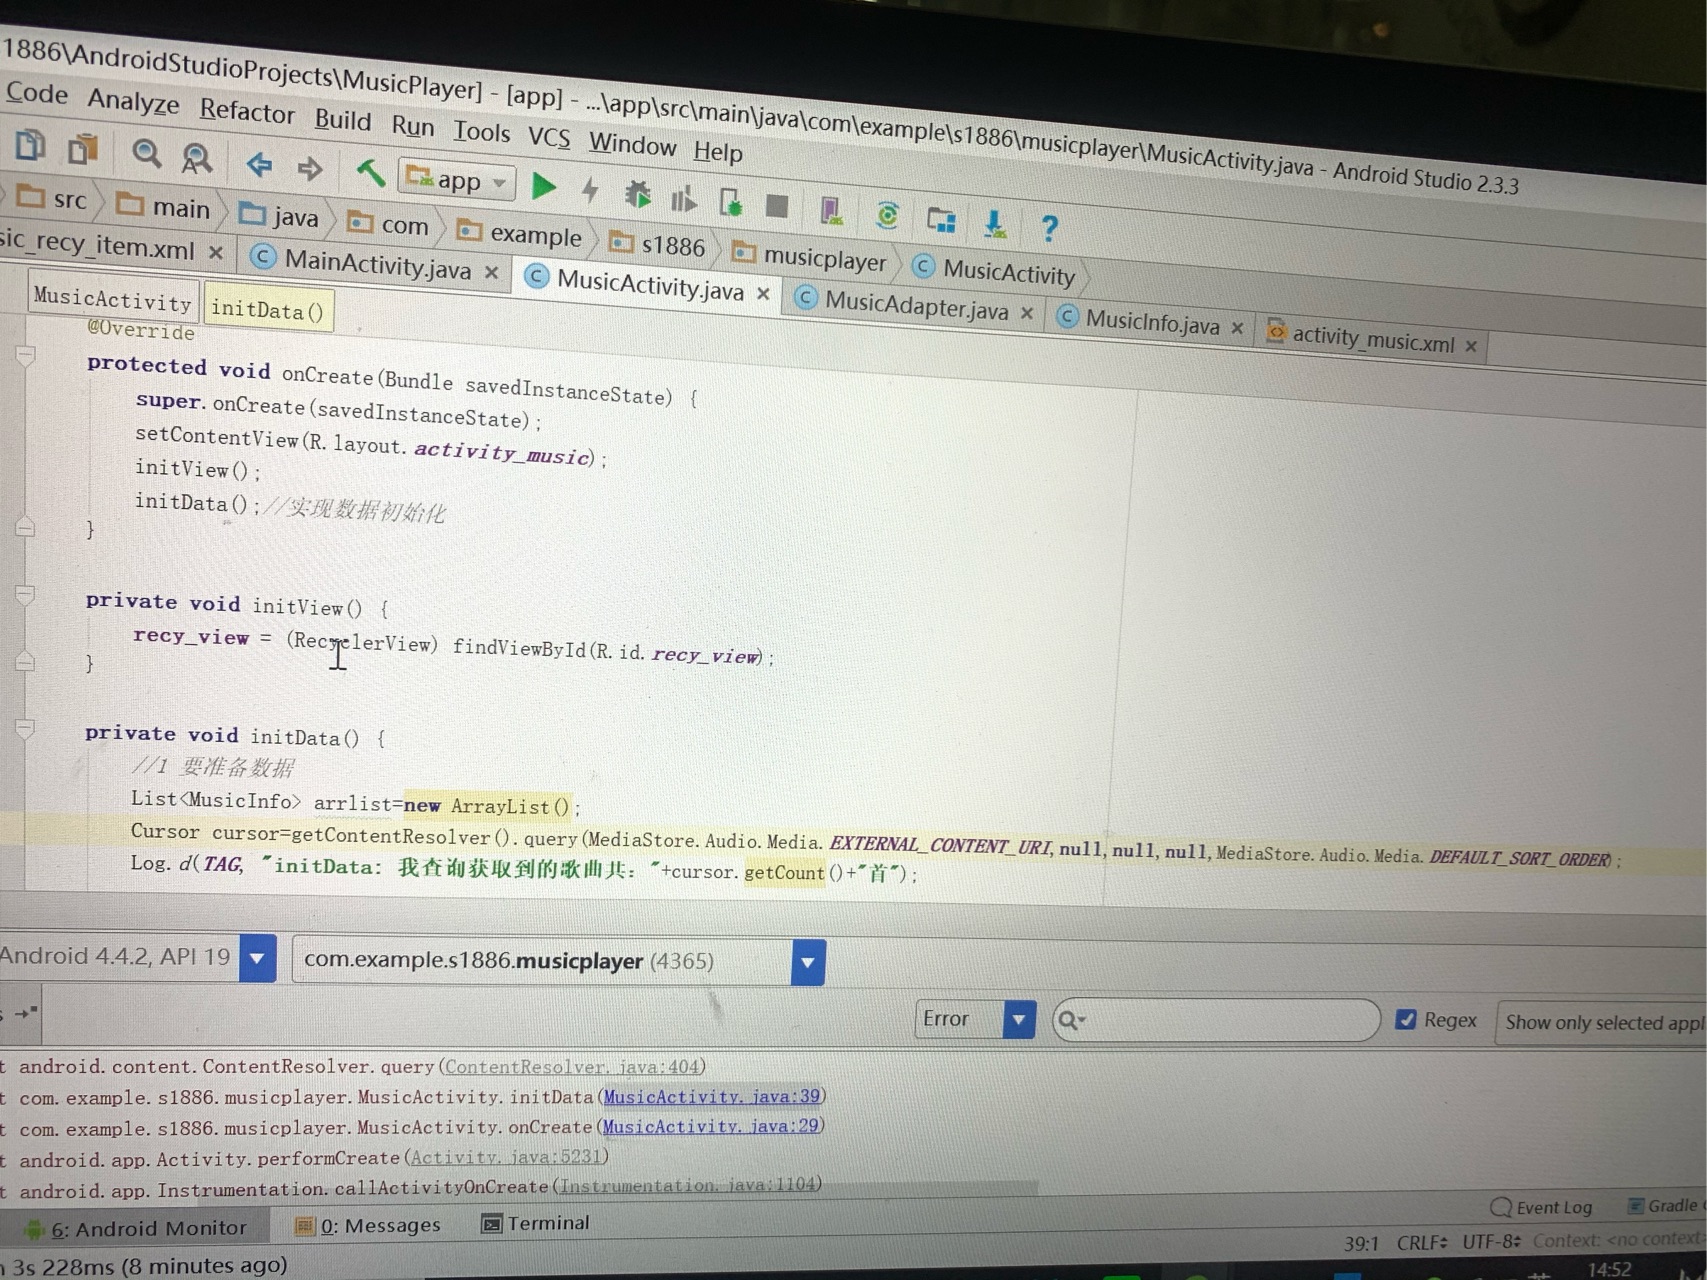1707x1280 pixels.
Task: Open the Event Log tool window
Action: tap(1541, 1207)
